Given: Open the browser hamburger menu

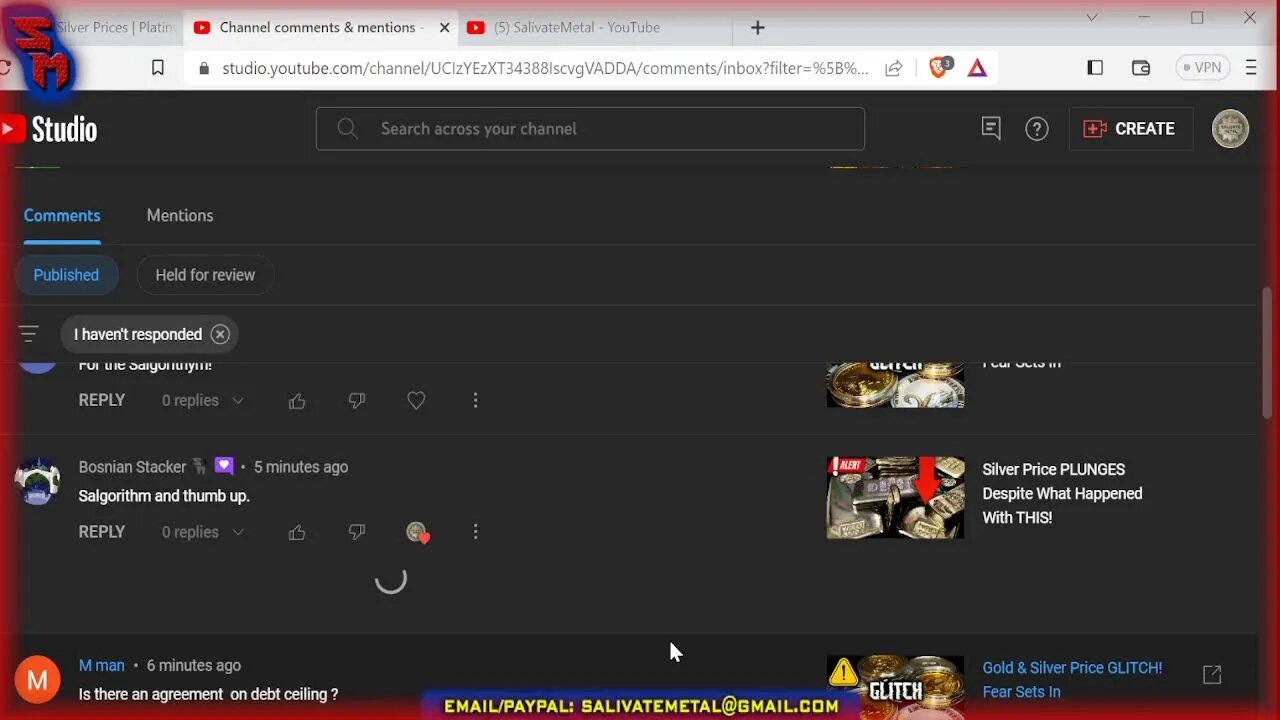Looking at the screenshot, I should pos(1251,68).
